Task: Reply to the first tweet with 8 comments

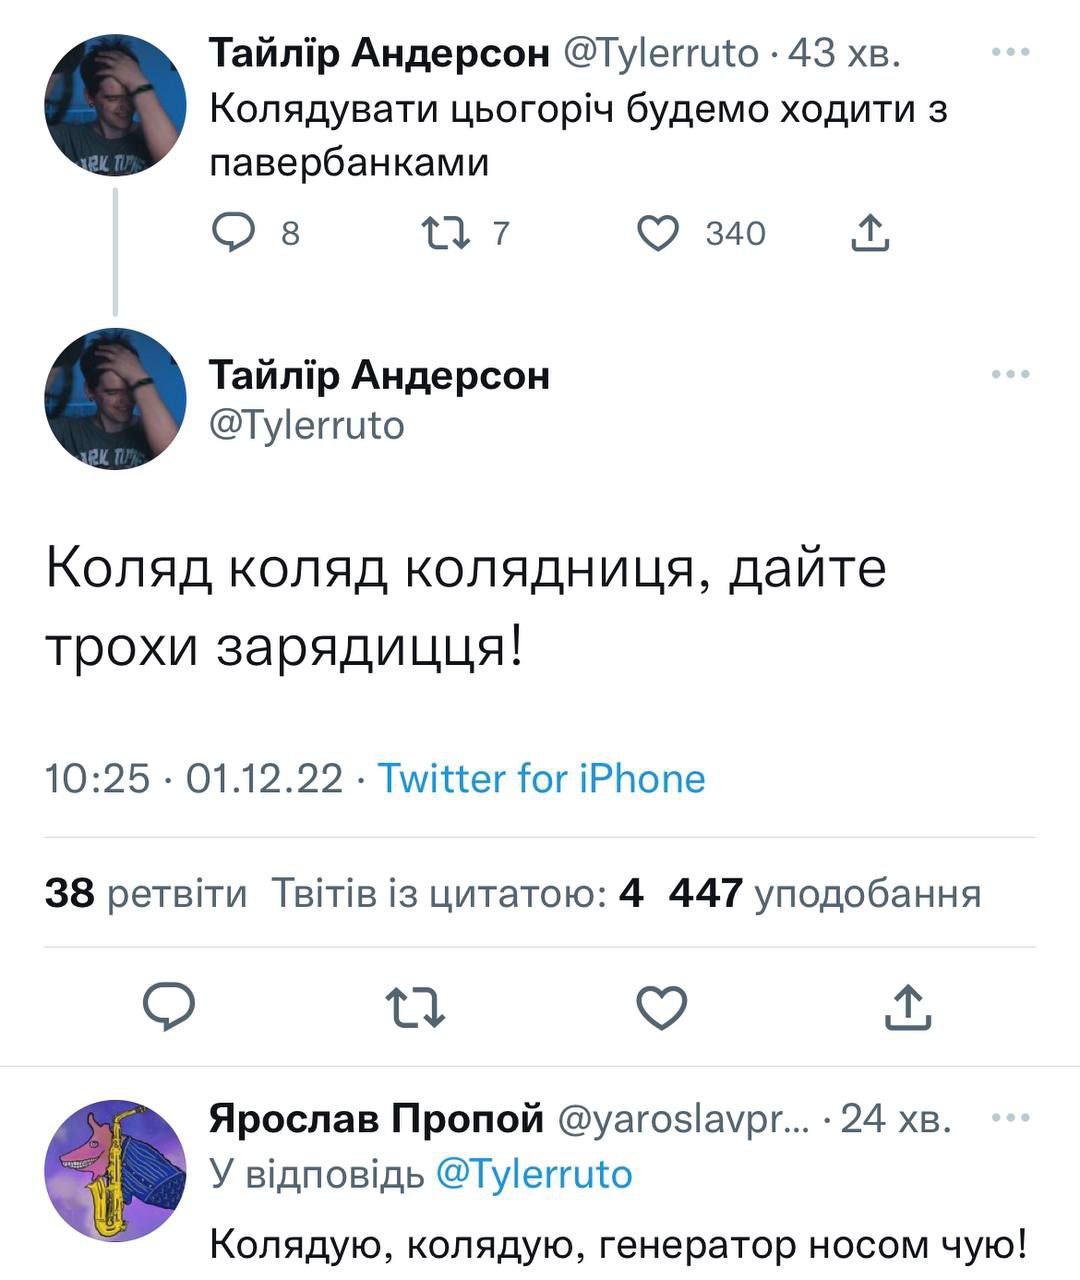Action: [232, 233]
